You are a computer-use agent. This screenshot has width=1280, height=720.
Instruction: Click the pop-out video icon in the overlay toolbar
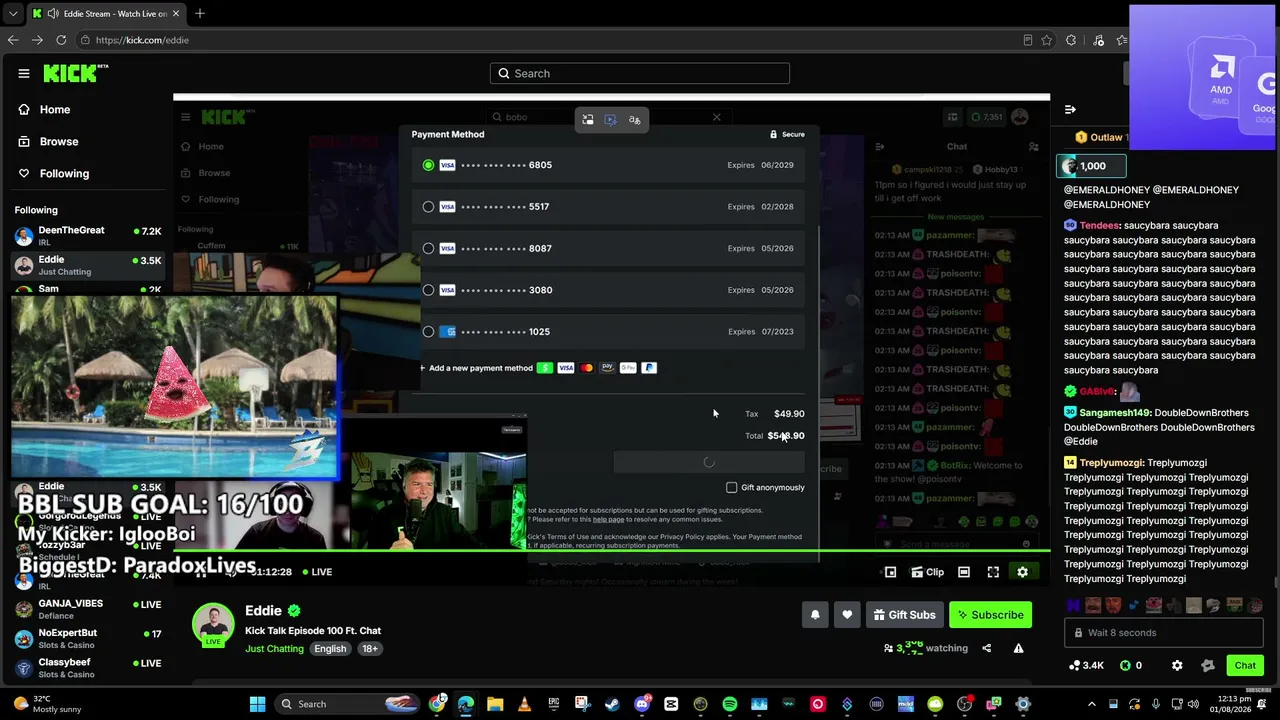(588, 120)
